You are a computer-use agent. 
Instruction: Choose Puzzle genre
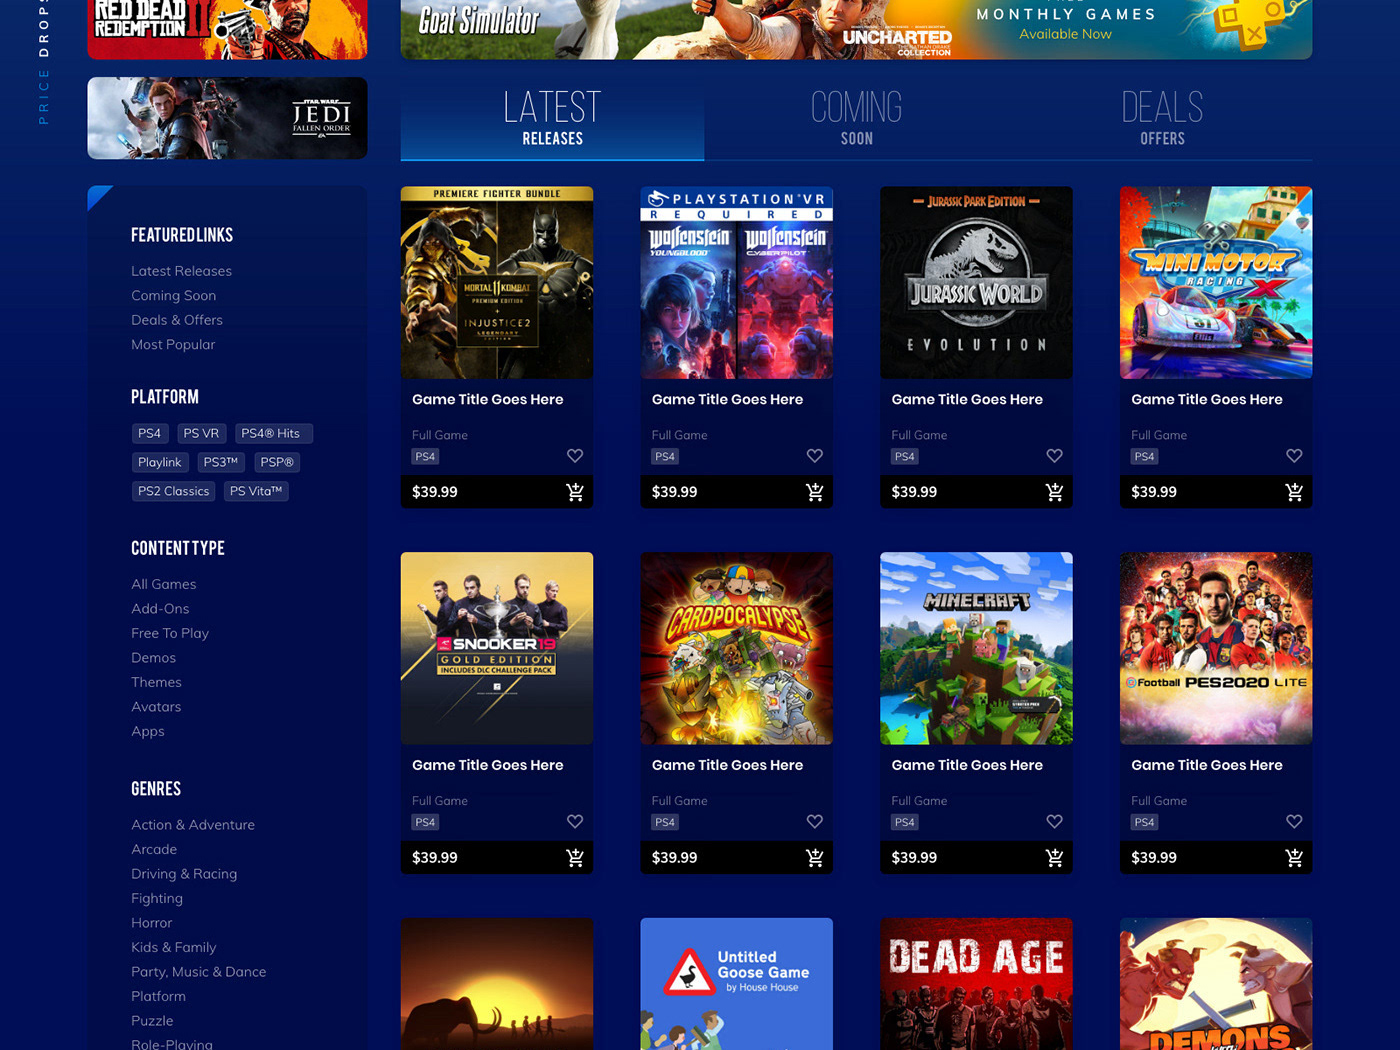(x=152, y=1021)
